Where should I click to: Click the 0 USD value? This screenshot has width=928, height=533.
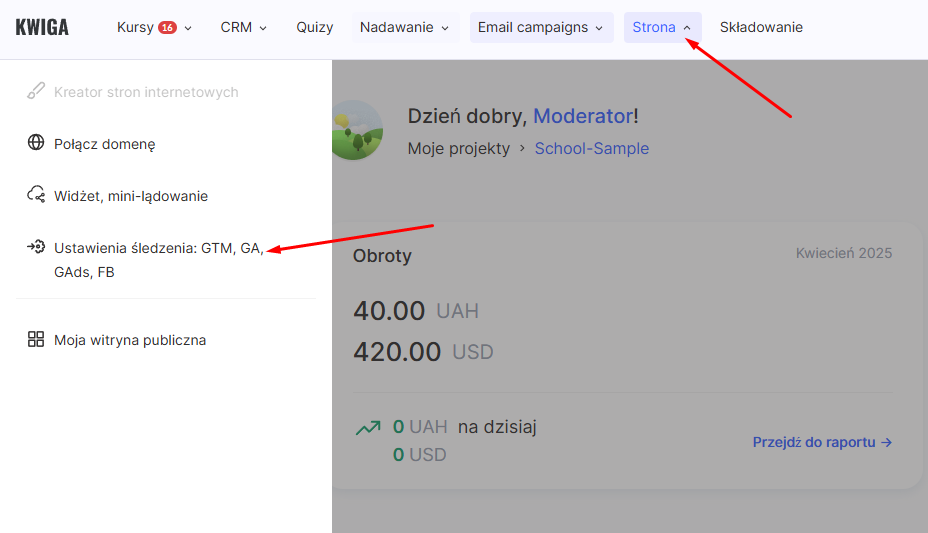420,455
